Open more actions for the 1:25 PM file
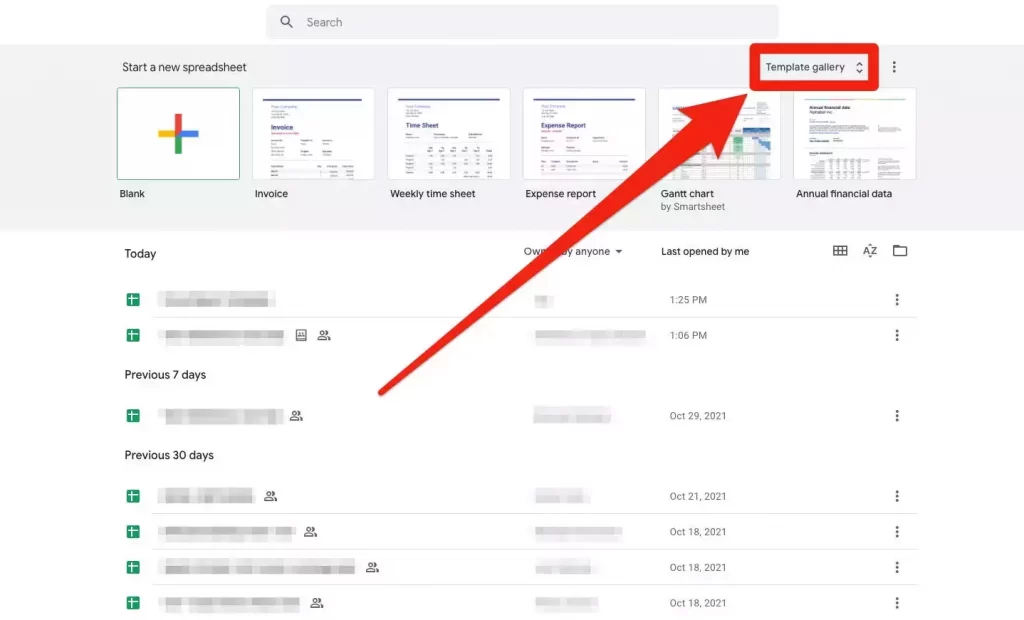The width and height of the screenshot is (1024, 620). tap(897, 300)
